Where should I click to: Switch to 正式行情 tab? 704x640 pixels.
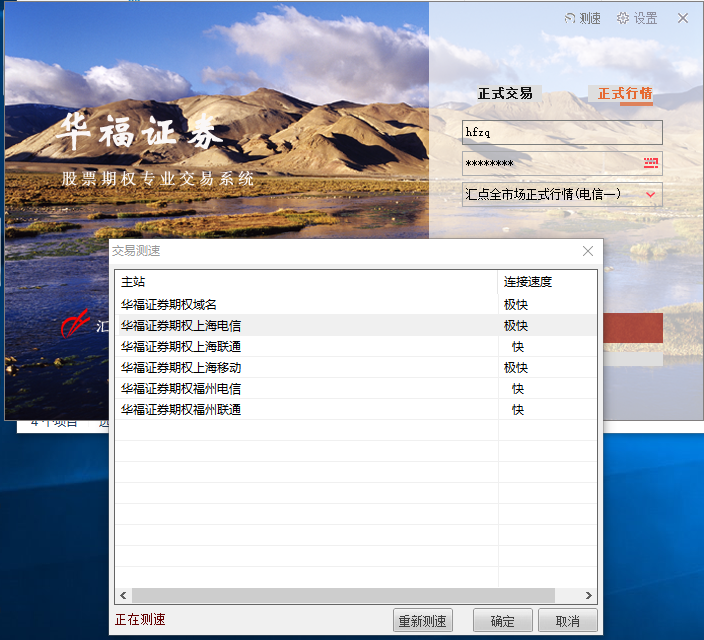[x=625, y=93]
